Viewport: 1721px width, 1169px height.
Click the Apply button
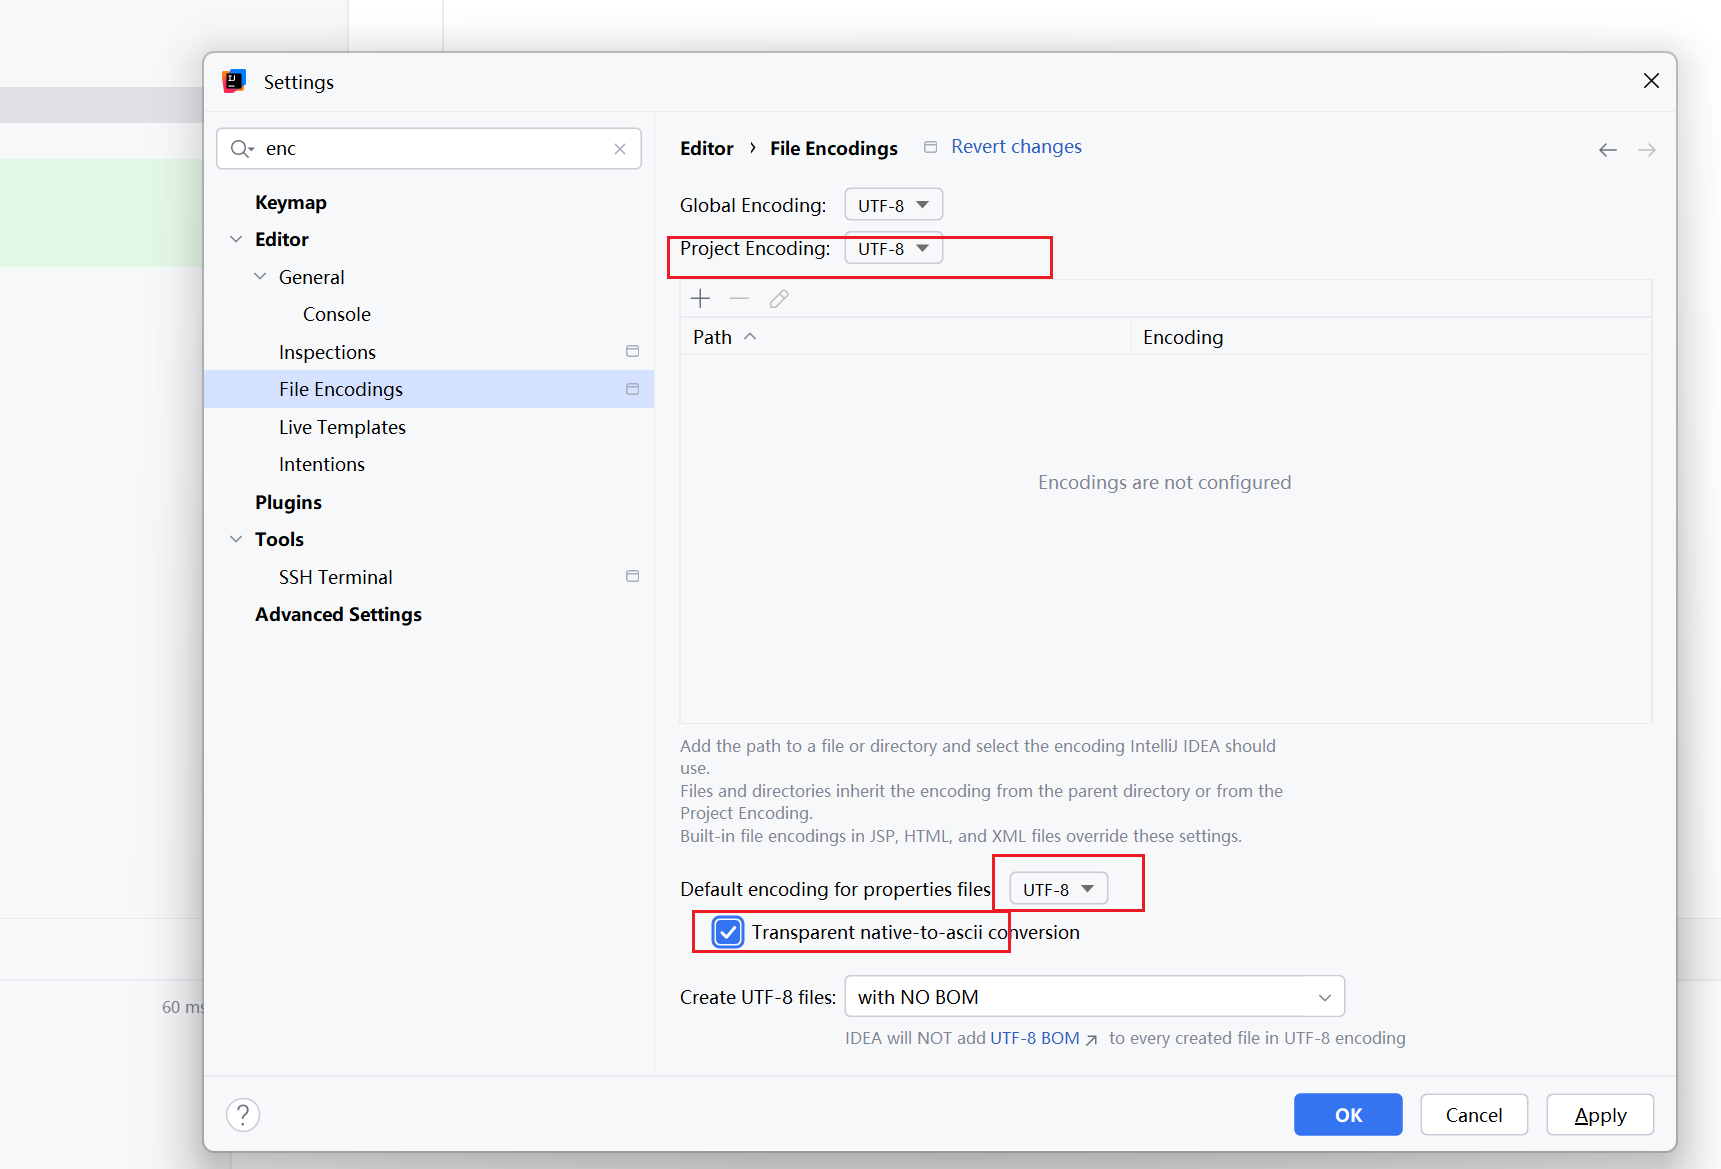coord(1599,1115)
